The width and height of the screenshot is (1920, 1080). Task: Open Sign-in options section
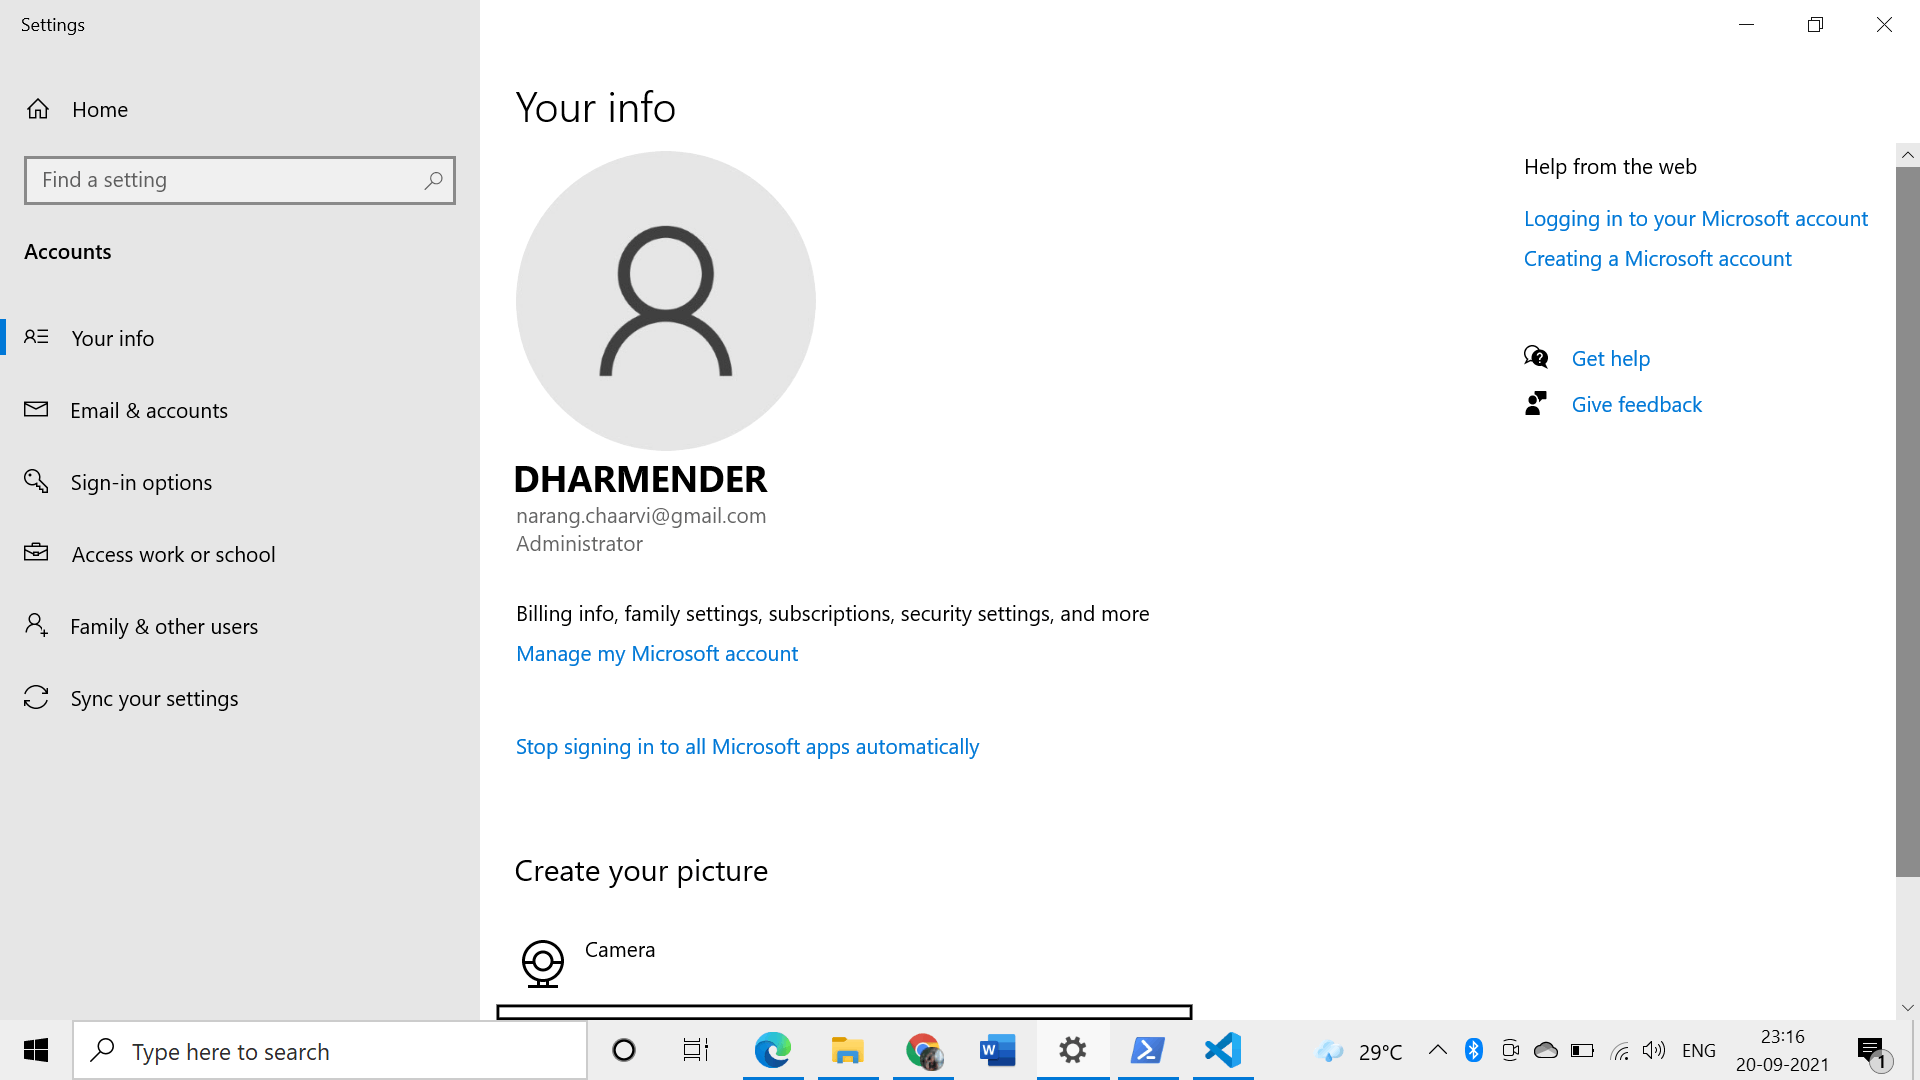(141, 482)
